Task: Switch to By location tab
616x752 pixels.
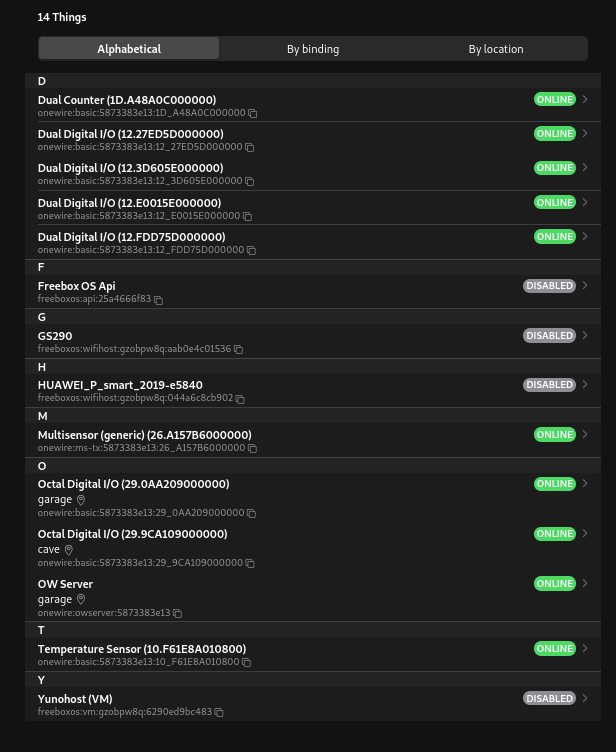Action: click(x=496, y=49)
